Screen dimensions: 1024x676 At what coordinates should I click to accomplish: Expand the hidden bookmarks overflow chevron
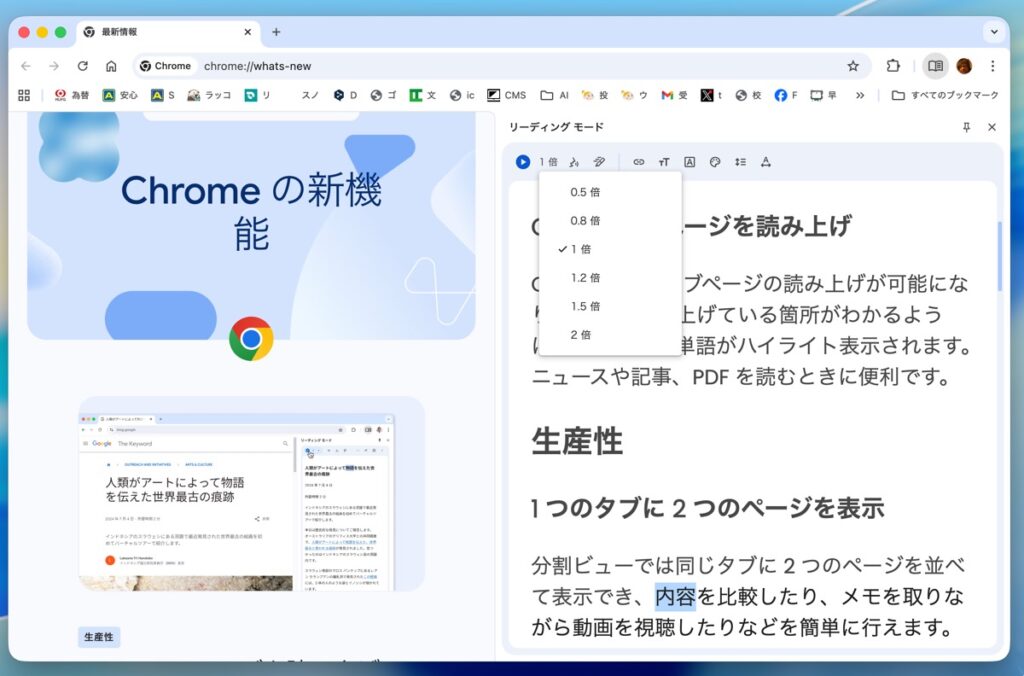click(x=860, y=95)
